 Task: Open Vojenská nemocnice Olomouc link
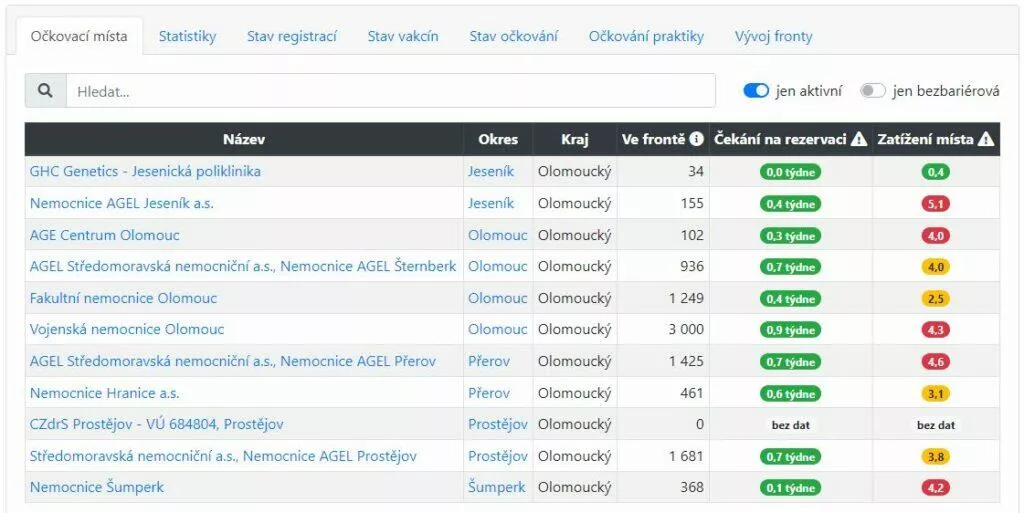tap(127, 330)
